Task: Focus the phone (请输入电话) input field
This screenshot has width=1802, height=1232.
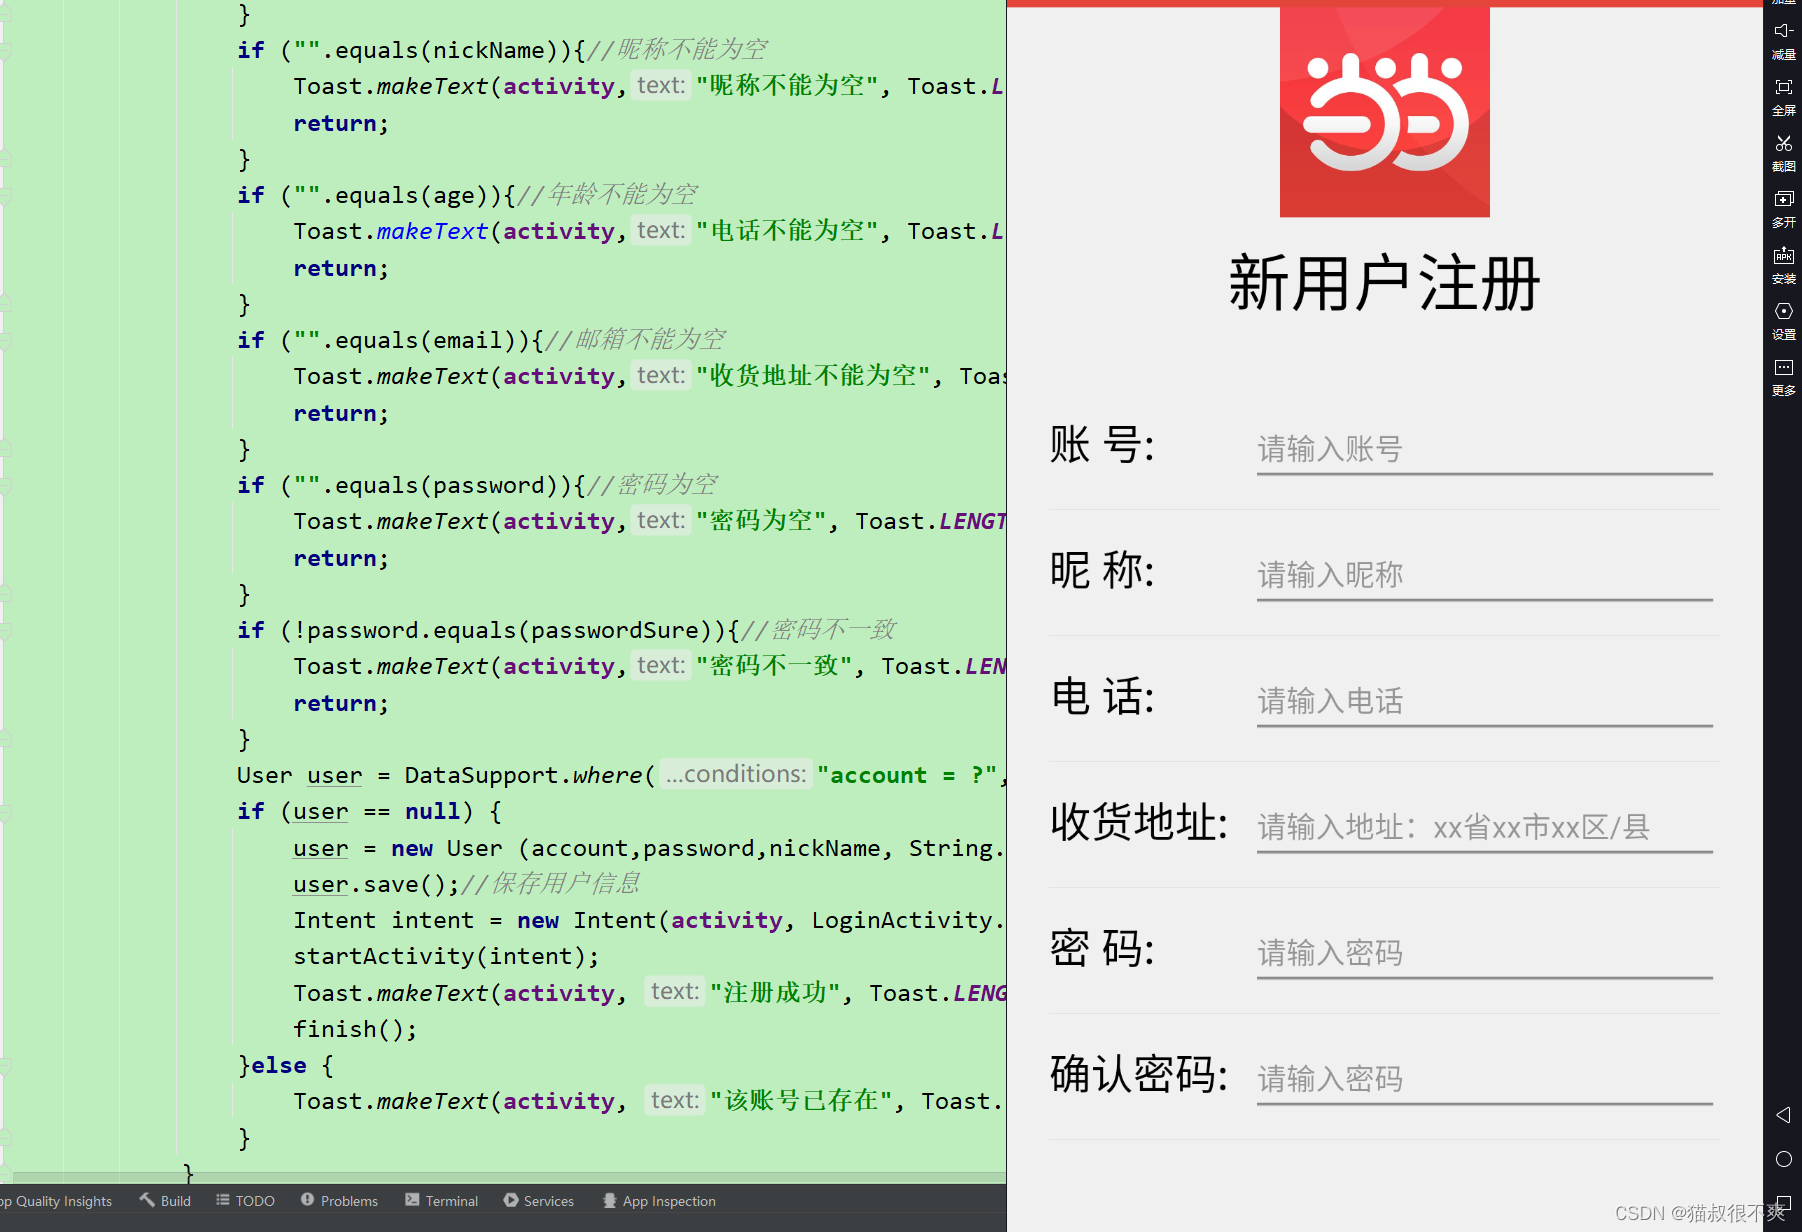Action: [1484, 702]
